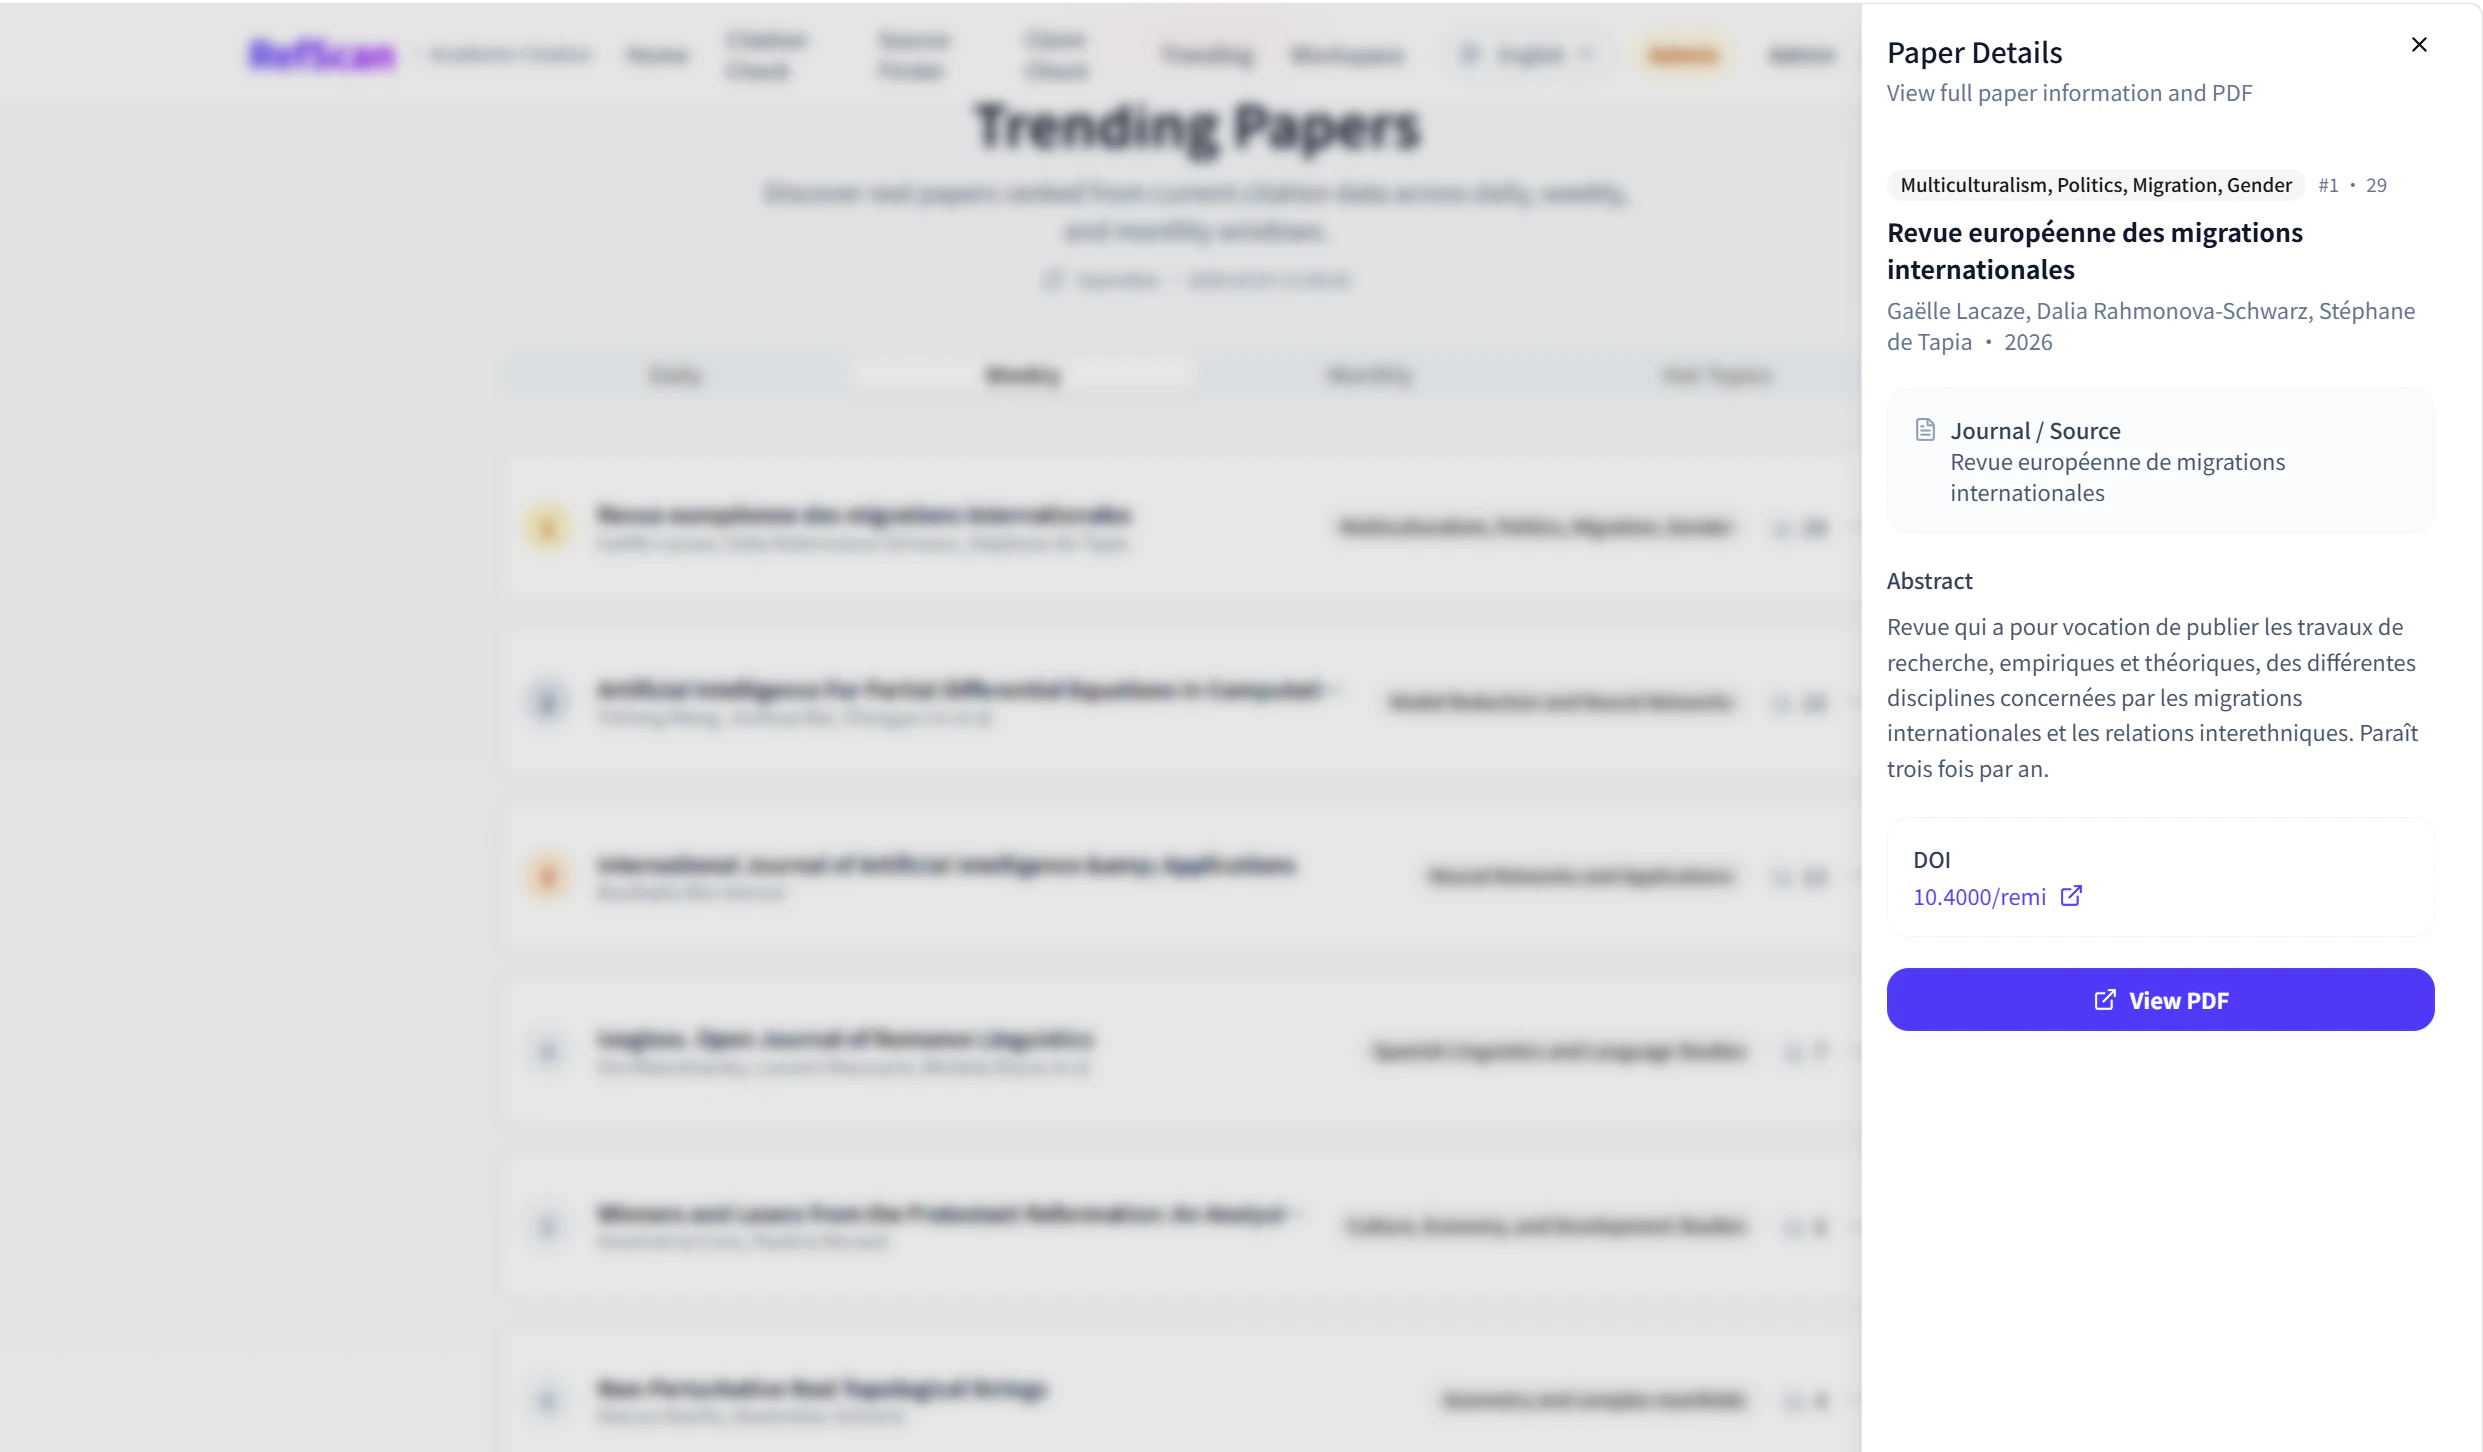Switch to the Daily tab

coord(676,375)
